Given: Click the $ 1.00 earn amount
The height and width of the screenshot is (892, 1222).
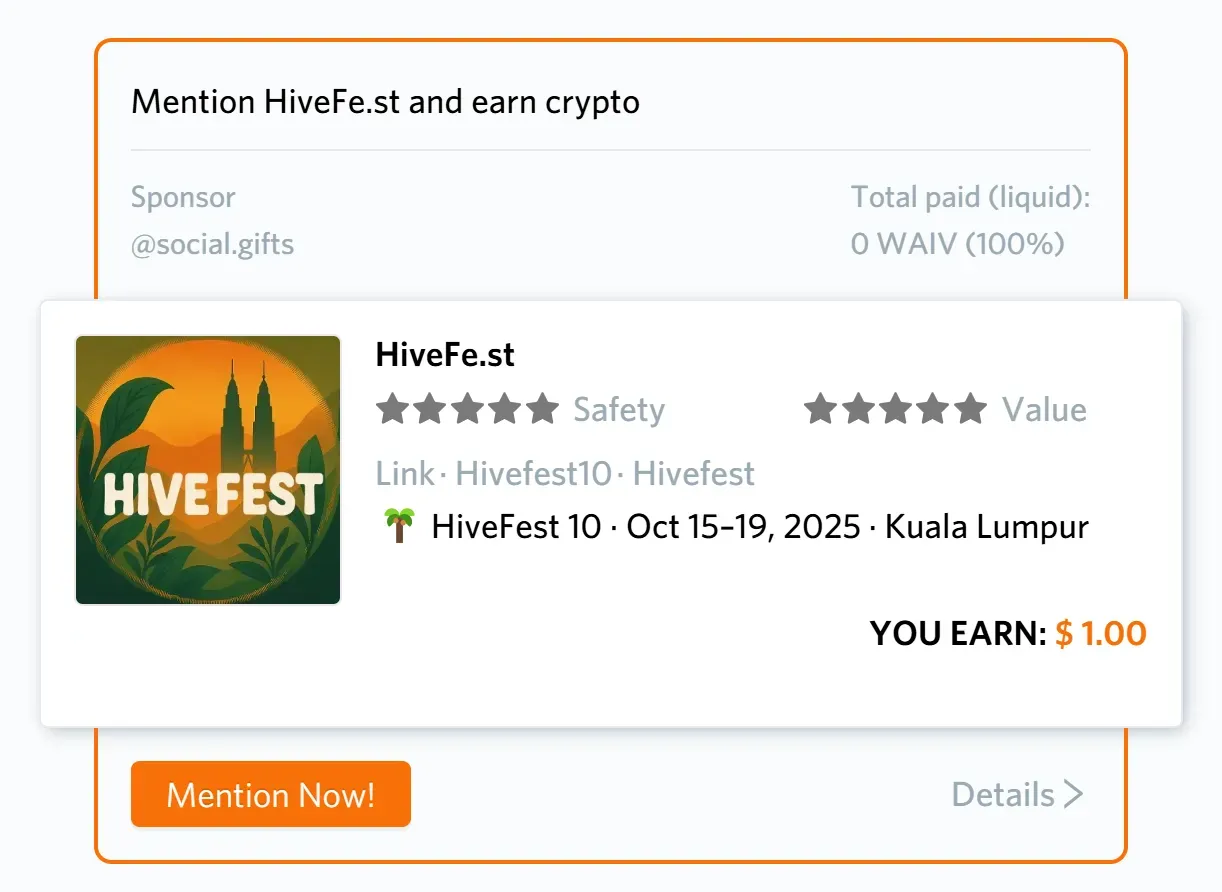Looking at the screenshot, I should click(x=1101, y=633).
